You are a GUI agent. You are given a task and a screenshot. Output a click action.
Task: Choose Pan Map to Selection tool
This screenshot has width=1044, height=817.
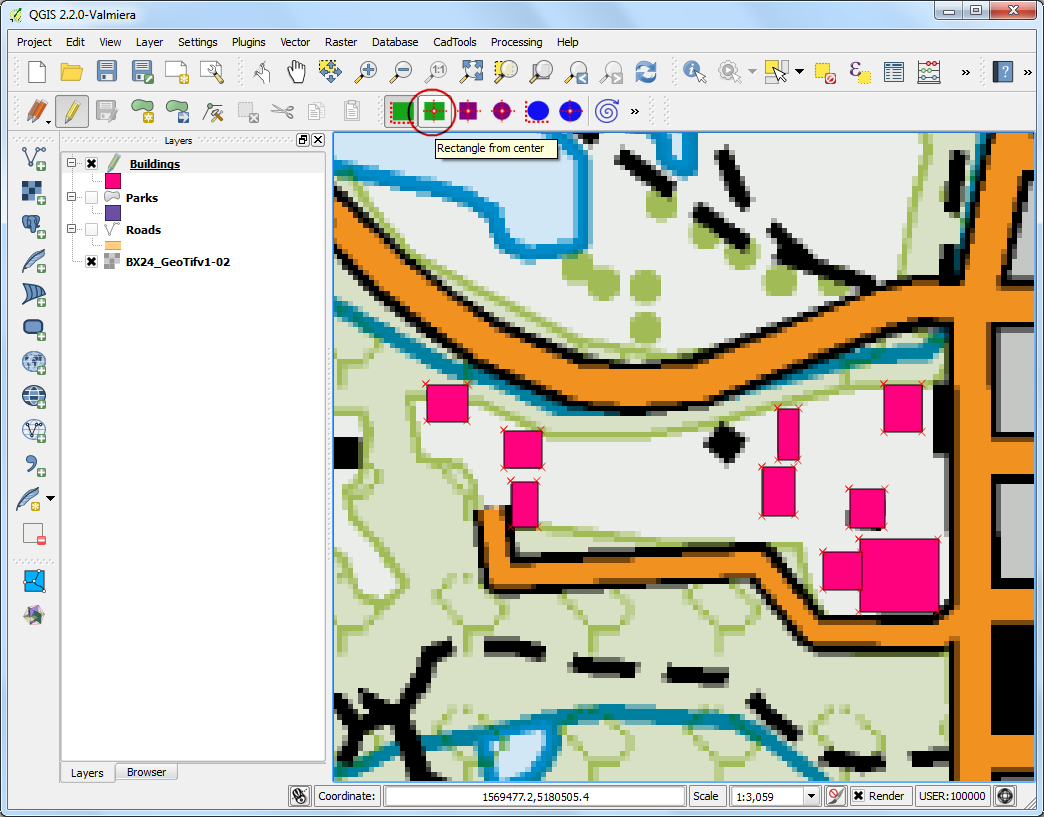point(330,71)
